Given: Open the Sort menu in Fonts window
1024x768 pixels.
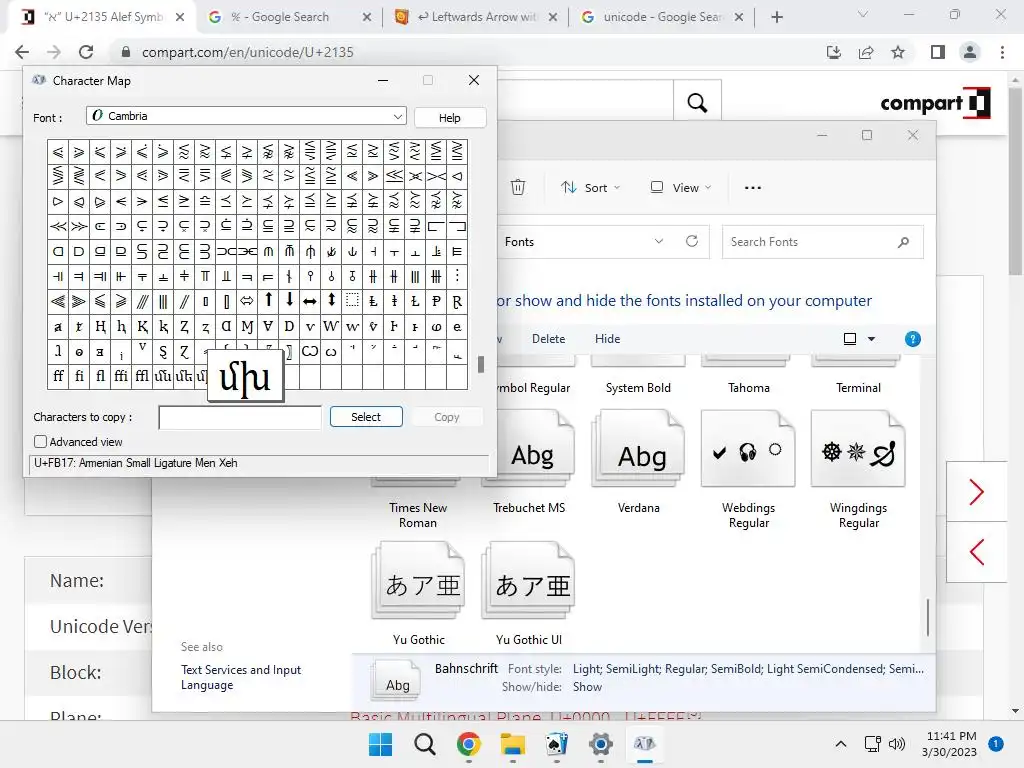Looking at the screenshot, I should point(590,187).
